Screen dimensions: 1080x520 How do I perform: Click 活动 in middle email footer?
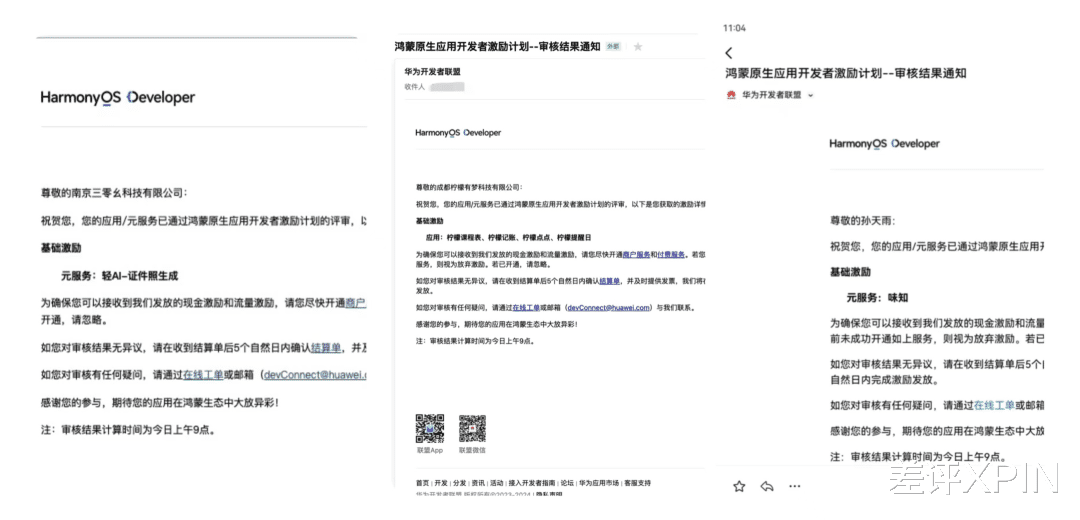point(497,483)
